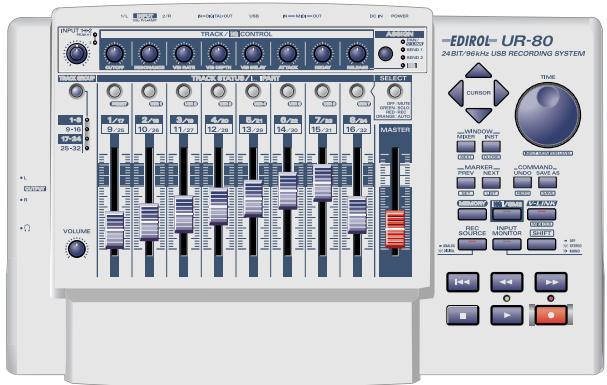The height and width of the screenshot is (385, 607).
Task: Click the RESONANCE control knob
Action: (x=149, y=54)
